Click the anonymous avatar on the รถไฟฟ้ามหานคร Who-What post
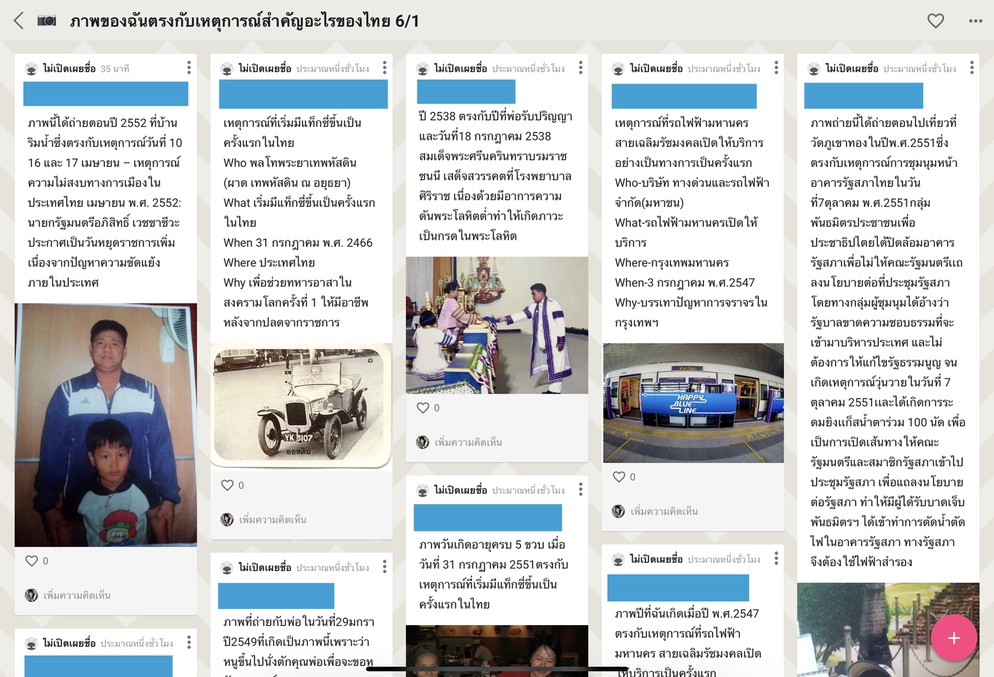 (619, 68)
